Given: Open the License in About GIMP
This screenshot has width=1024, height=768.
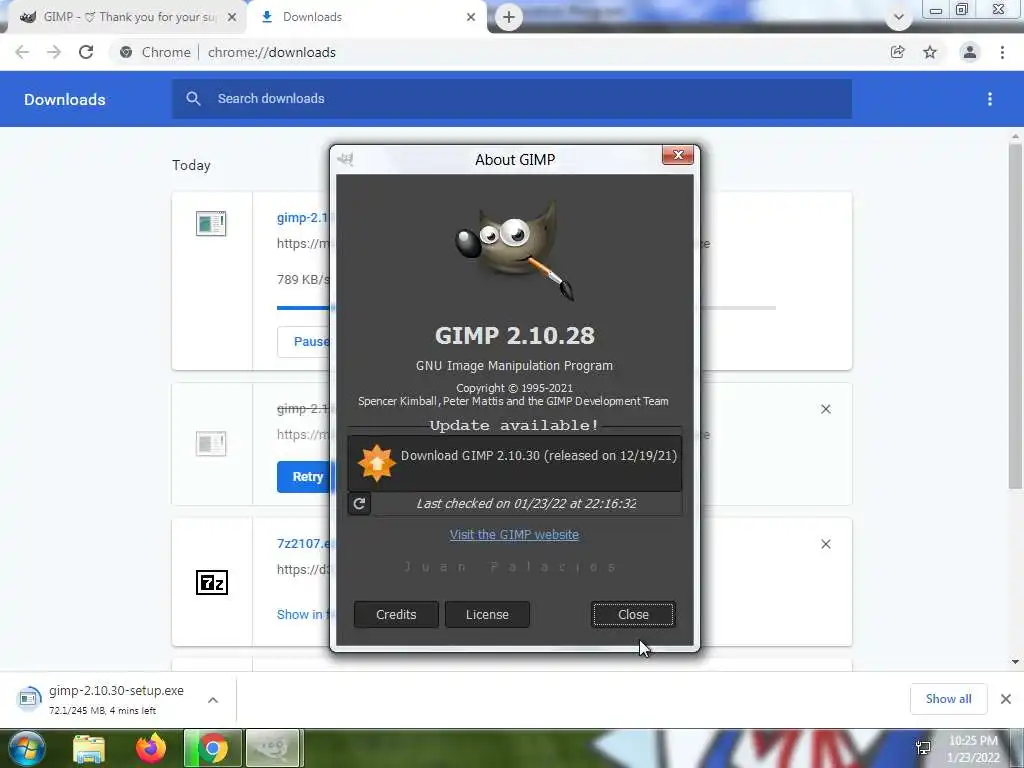Looking at the screenshot, I should (487, 615).
